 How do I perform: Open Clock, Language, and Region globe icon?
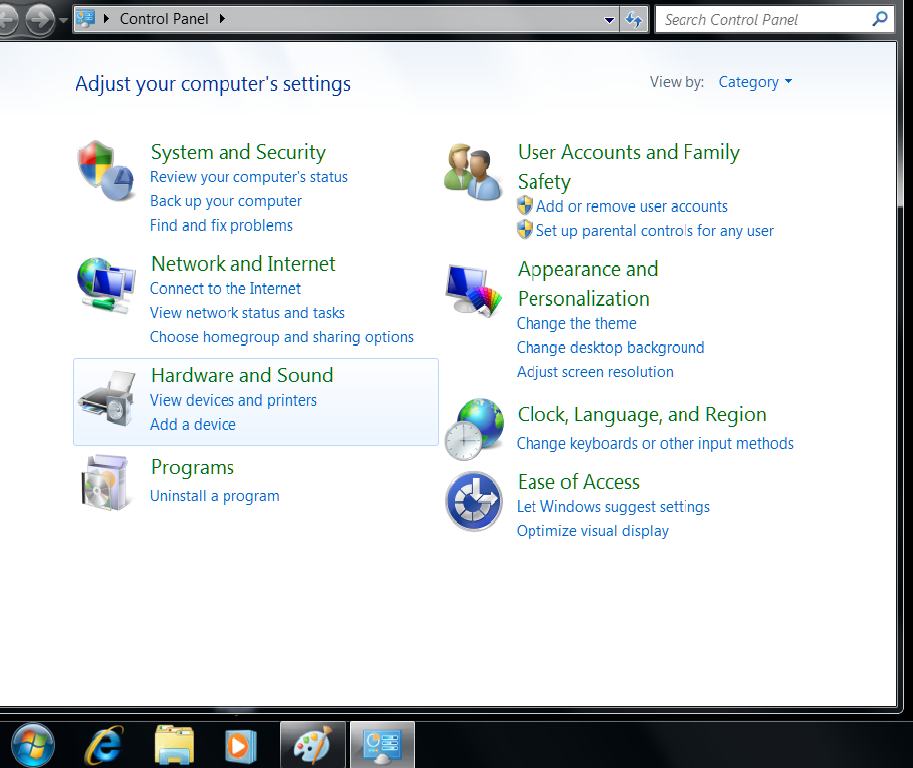(x=473, y=427)
